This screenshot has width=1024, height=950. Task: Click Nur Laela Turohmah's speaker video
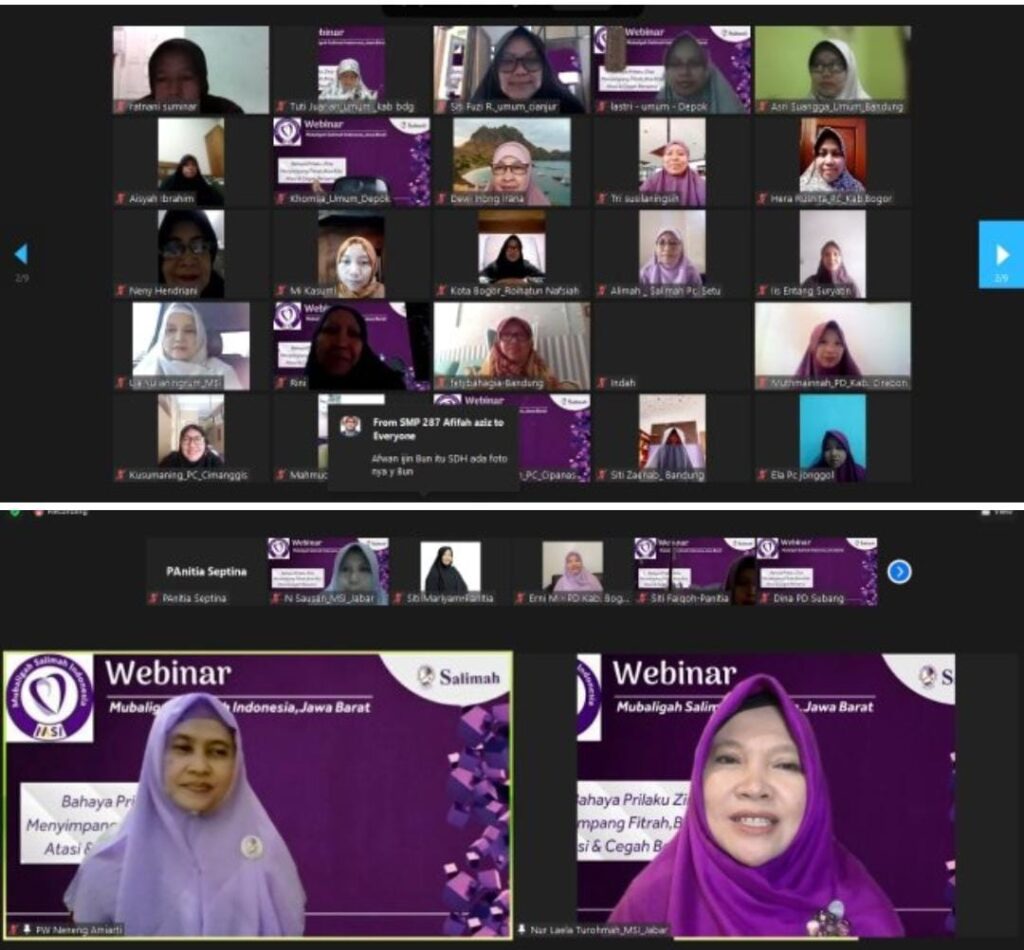[x=765, y=795]
